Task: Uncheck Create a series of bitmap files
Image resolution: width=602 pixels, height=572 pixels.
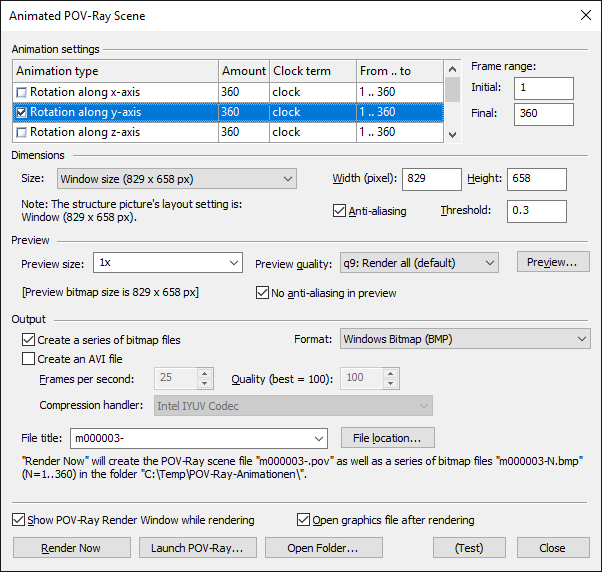Action: (x=27, y=340)
